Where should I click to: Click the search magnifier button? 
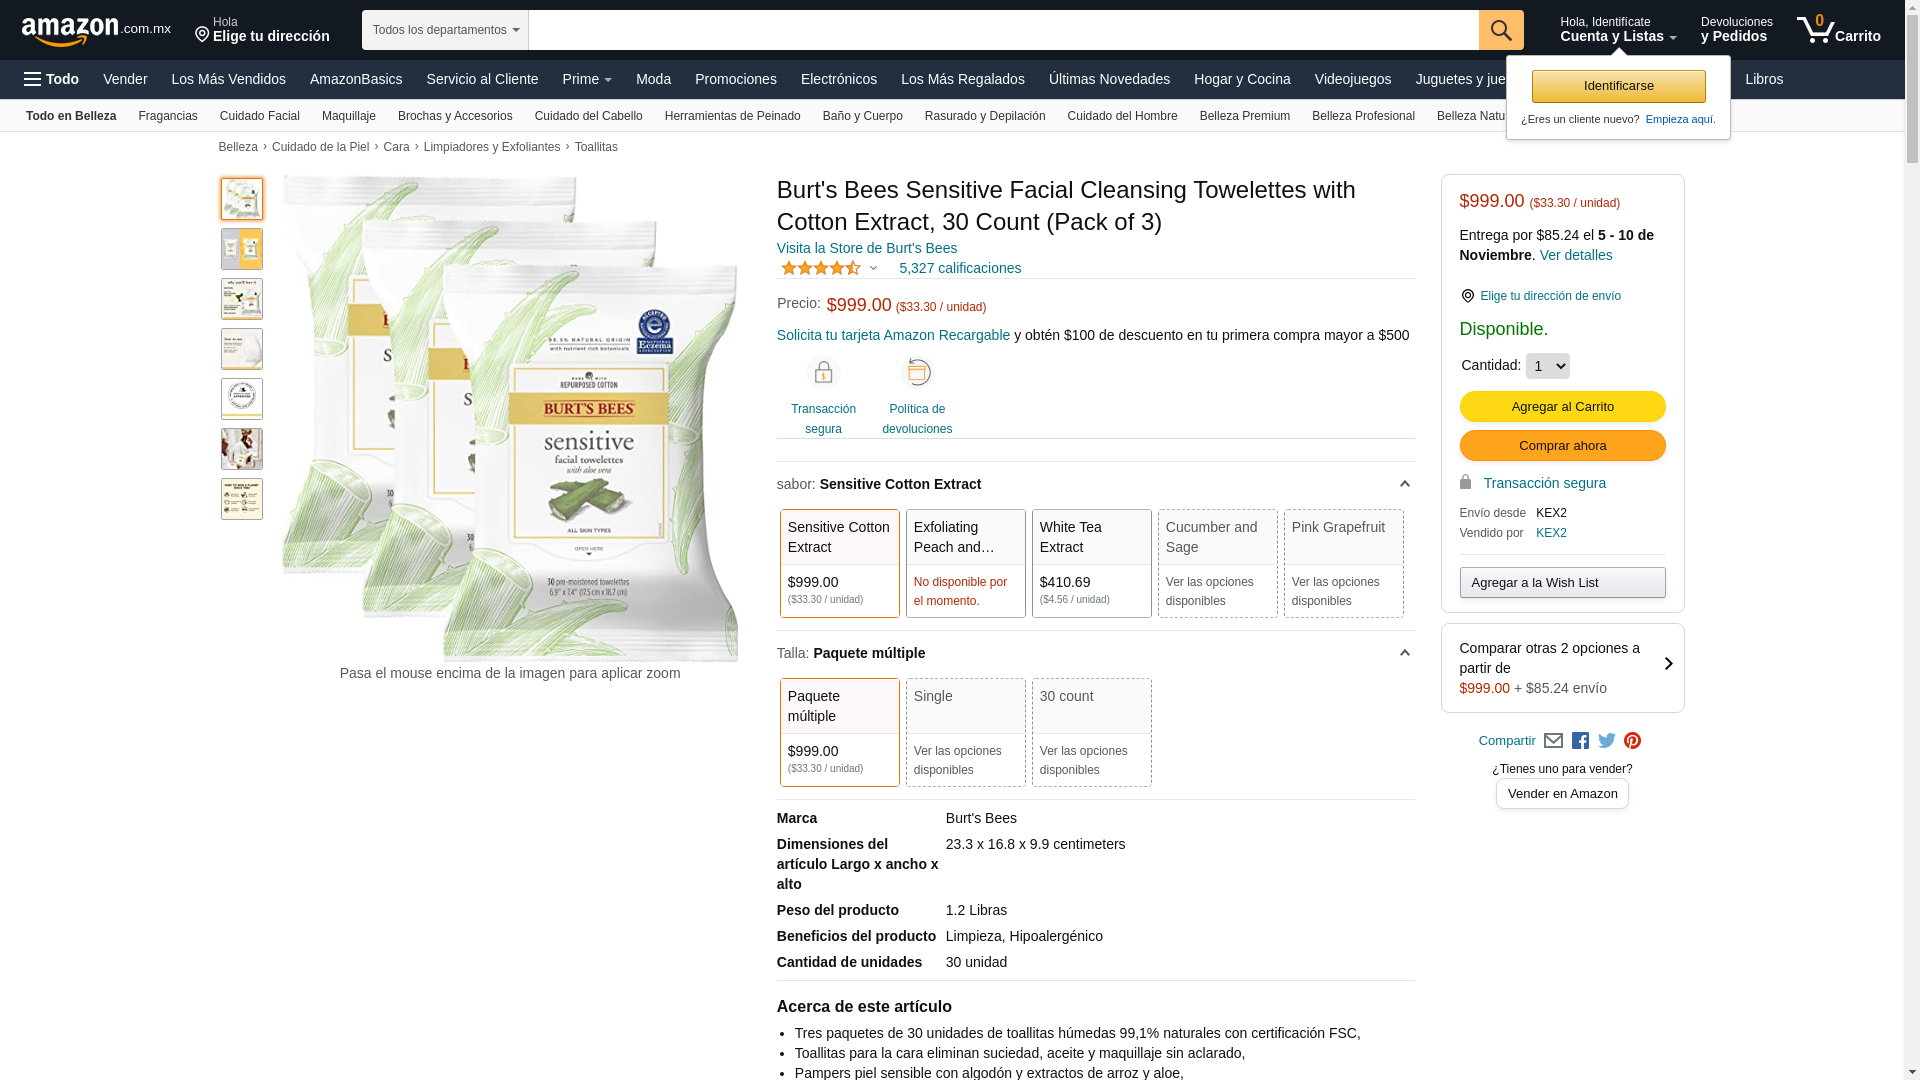(x=1500, y=30)
